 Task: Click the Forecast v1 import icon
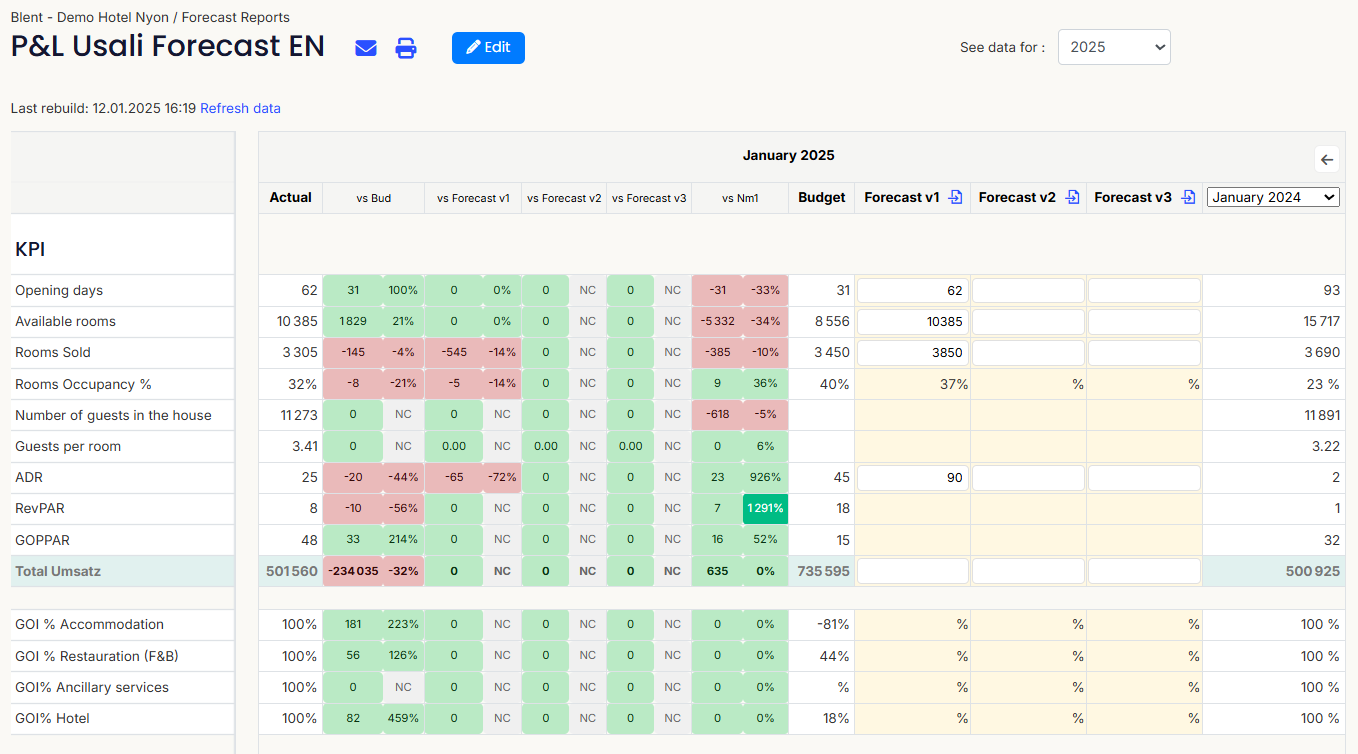pos(955,198)
